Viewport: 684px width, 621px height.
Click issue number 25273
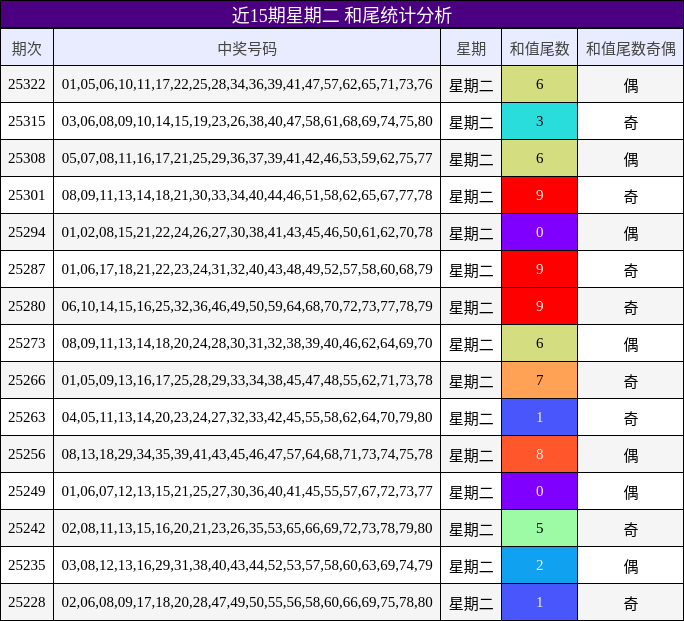(x=27, y=343)
